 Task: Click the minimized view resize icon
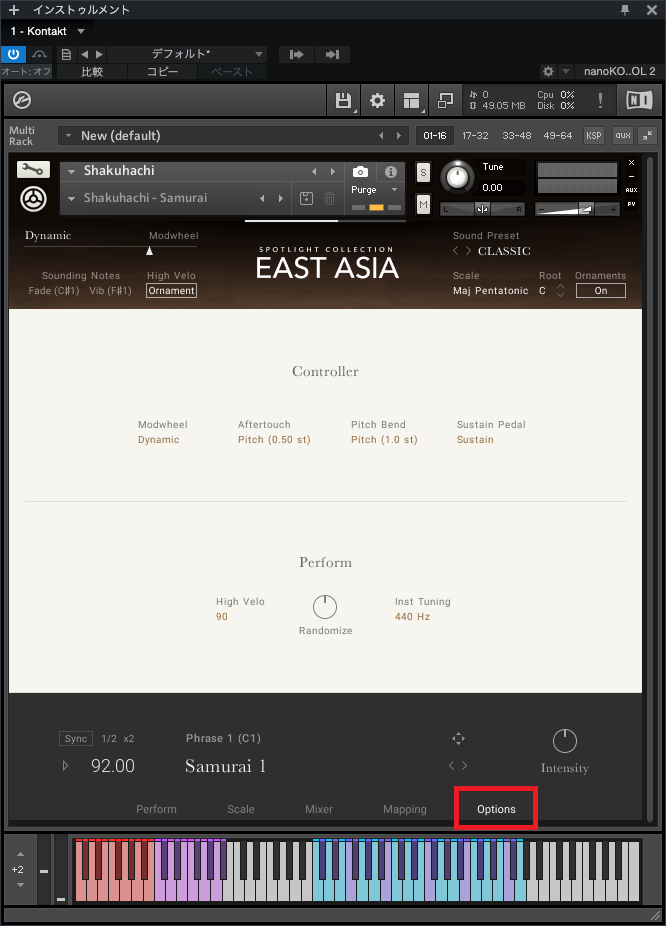coord(445,100)
